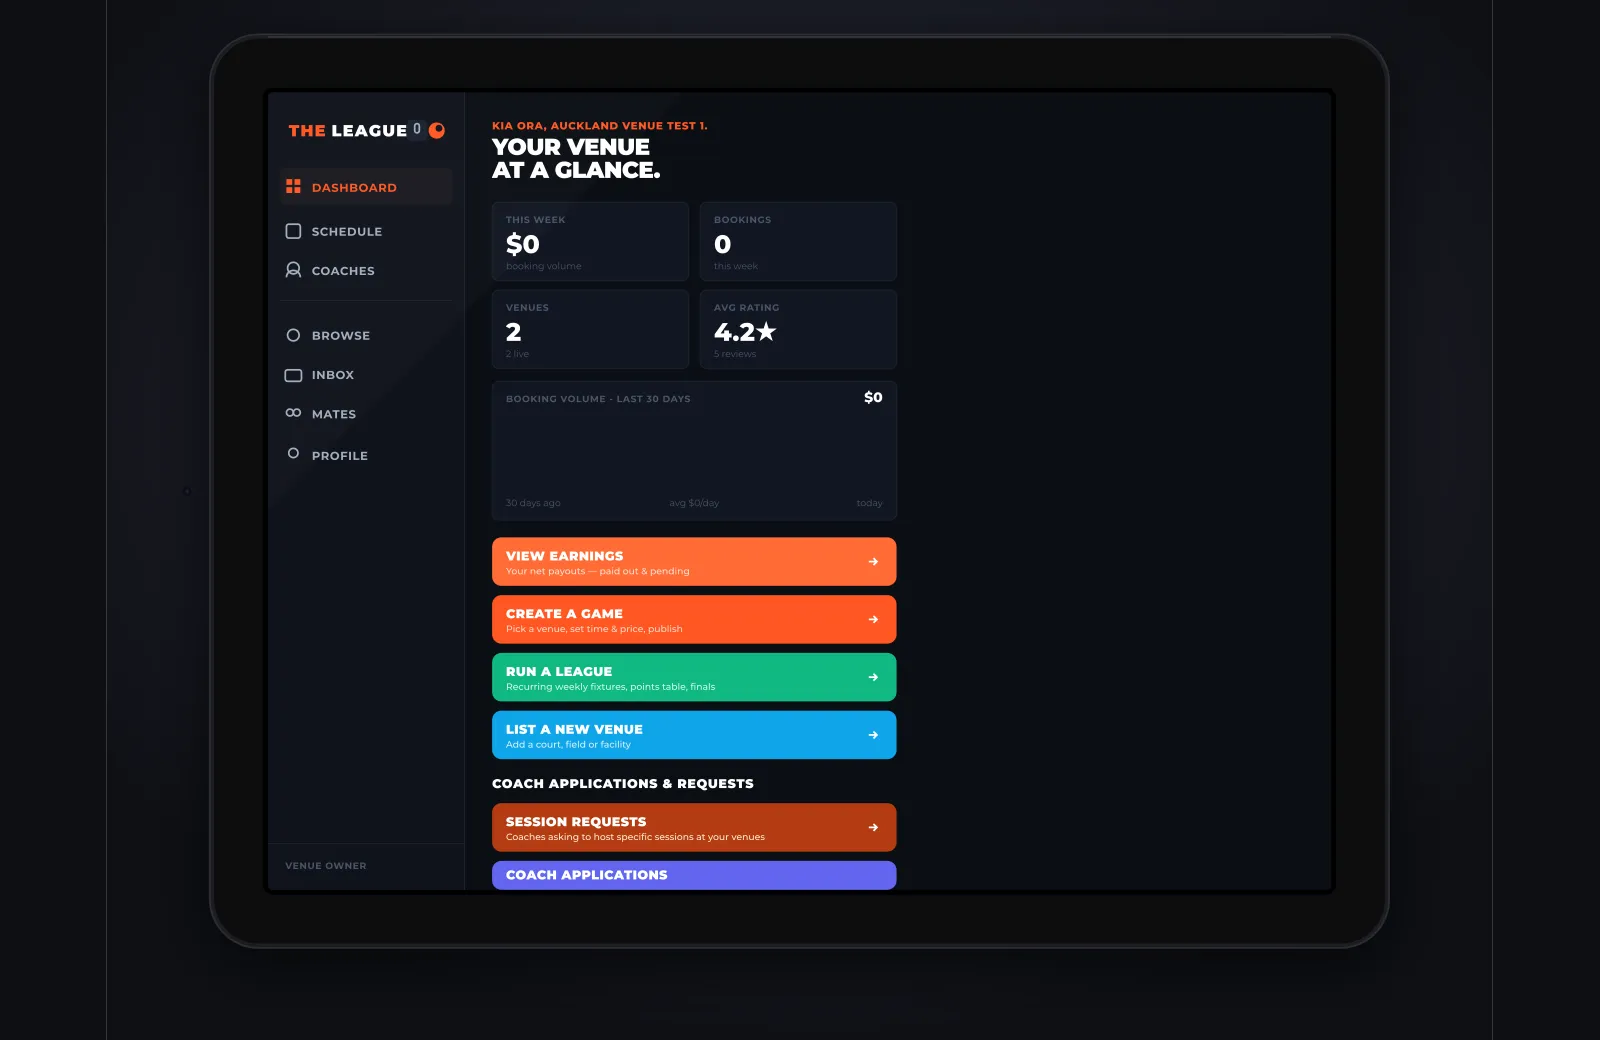This screenshot has width=1600, height=1040.
Task: Click the Mates infinity icon
Action: (x=293, y=413)
